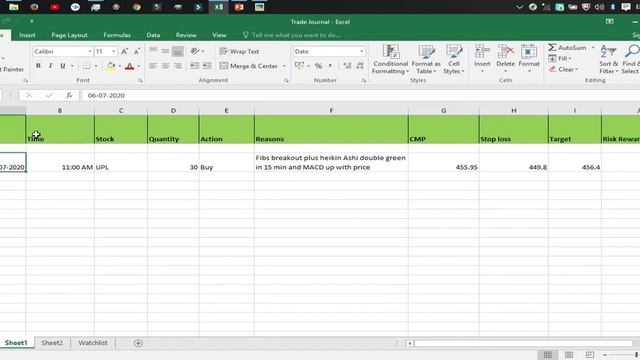The height and width of the screenshot is (360, 640).
Task: Expand Merge & Center options arrow
Action: click(284, 66)
